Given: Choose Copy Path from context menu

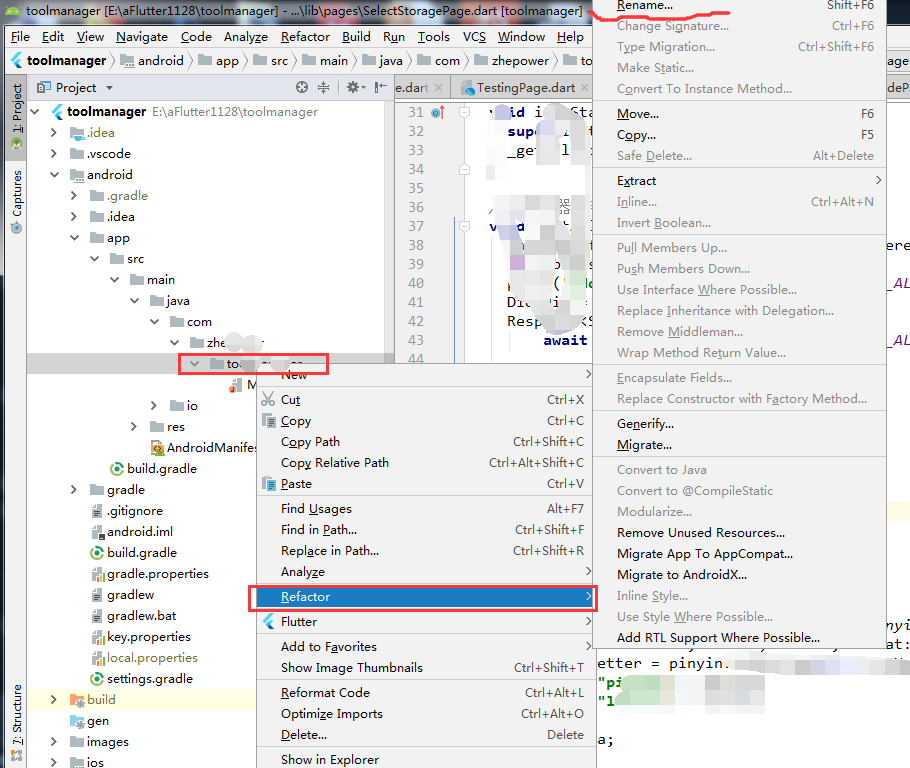Looking at the screenshot, I should pyautogui.click(x=425, y=442).
